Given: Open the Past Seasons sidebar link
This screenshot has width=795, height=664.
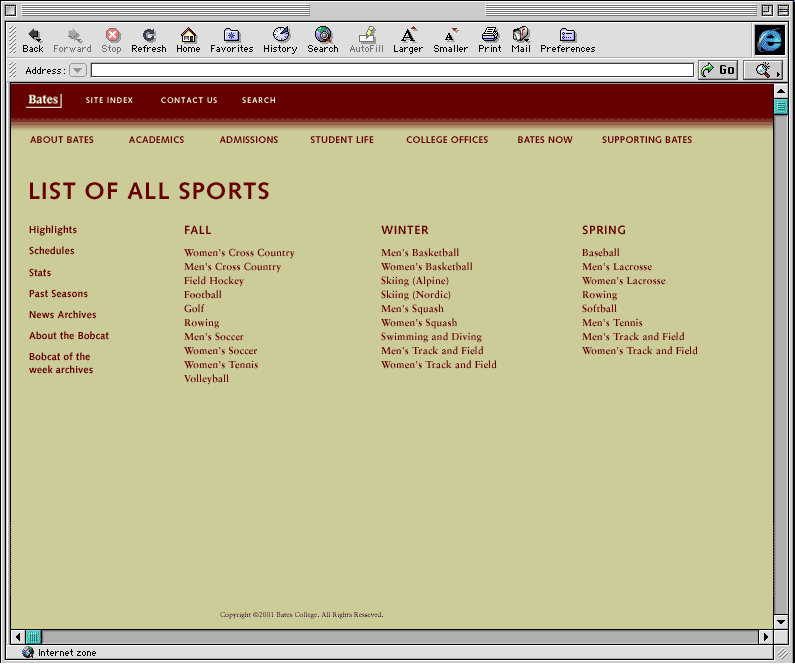Looking at the screenshot, I should (58, 293).
